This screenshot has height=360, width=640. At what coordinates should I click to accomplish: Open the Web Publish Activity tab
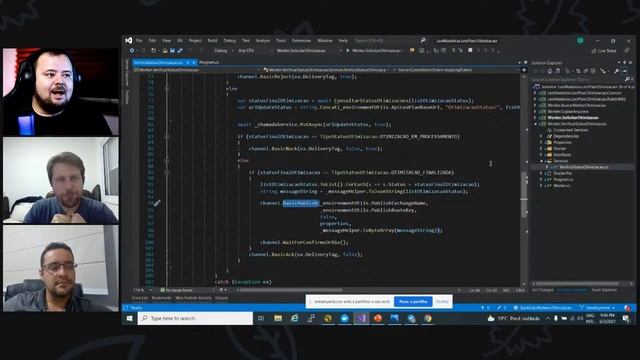pyautogui.click(x=193, y=298)
